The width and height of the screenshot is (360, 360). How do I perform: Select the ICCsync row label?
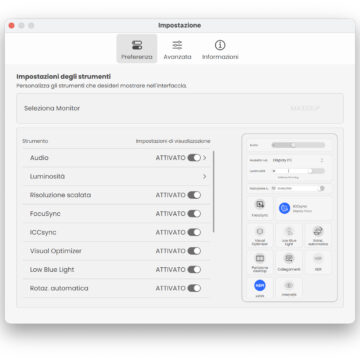43,232
